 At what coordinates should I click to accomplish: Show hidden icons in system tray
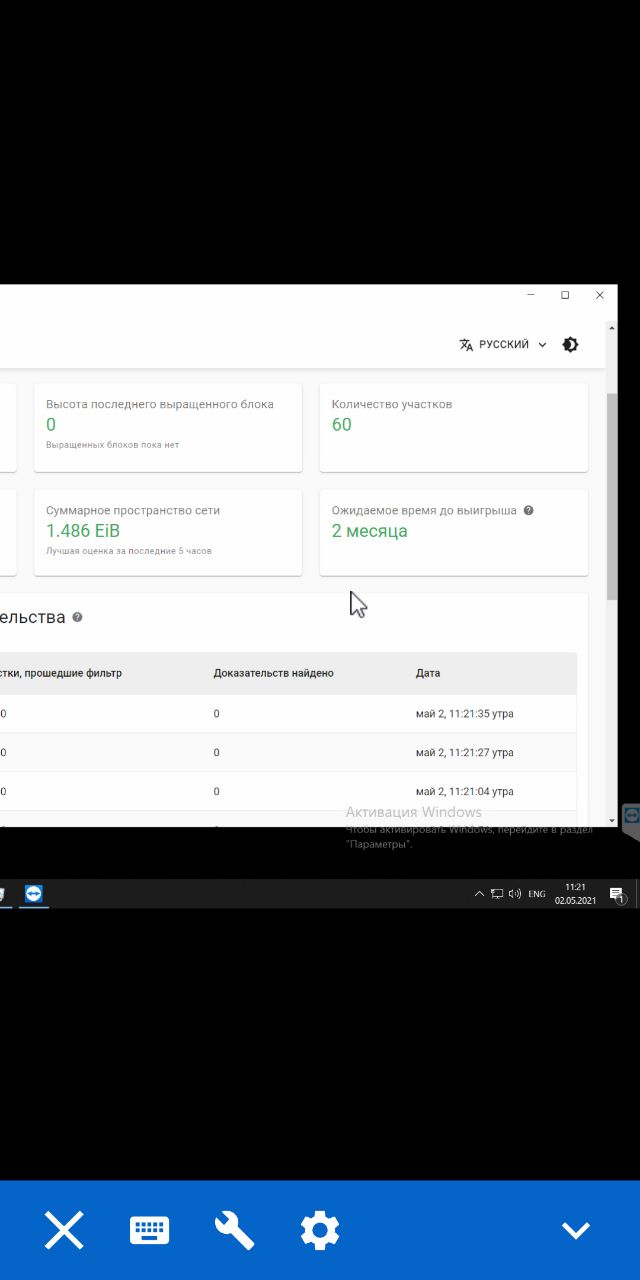[x=479, y=894]
